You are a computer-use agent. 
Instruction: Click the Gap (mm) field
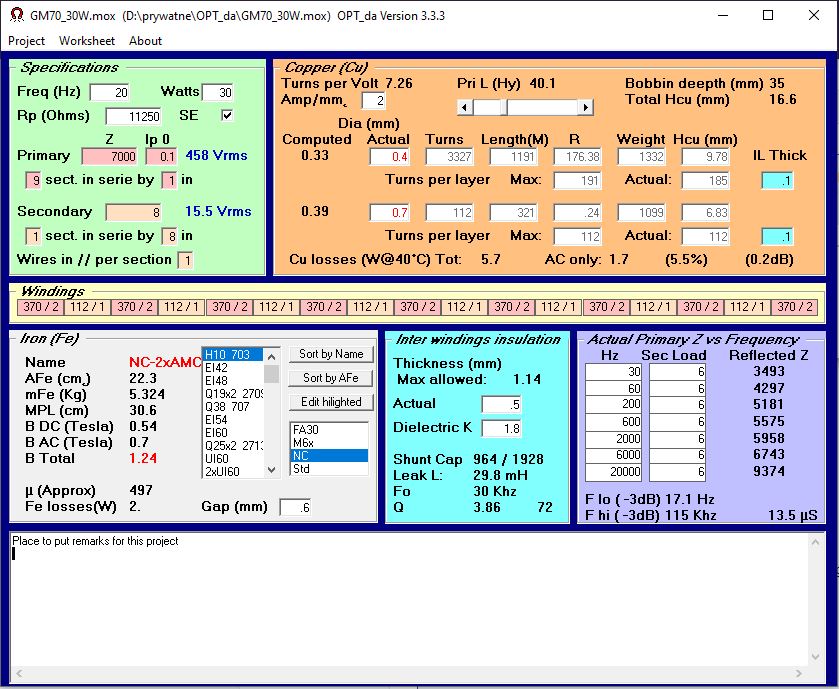tap(295, 508)
